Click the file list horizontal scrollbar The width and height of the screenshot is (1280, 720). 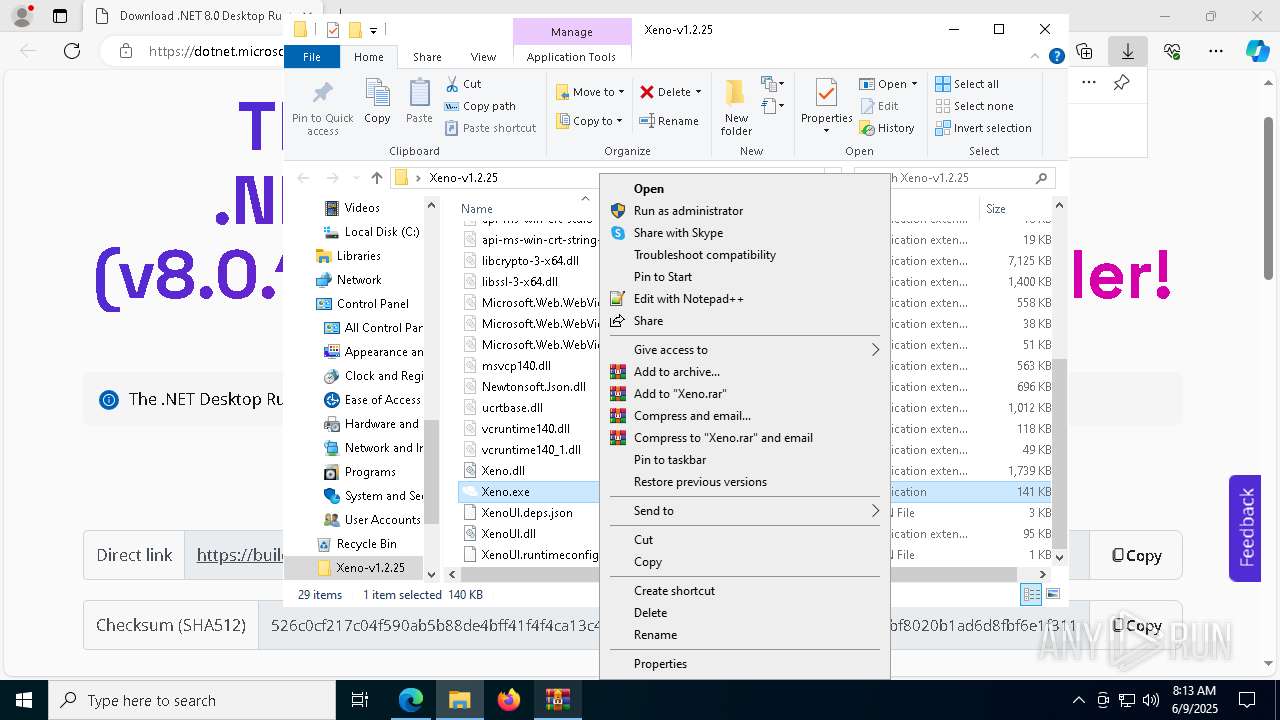tap(740, 575)
